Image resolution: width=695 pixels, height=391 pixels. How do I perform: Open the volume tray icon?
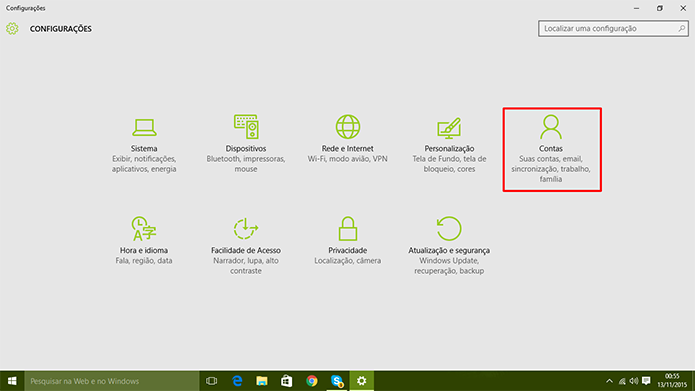point(634,381)
